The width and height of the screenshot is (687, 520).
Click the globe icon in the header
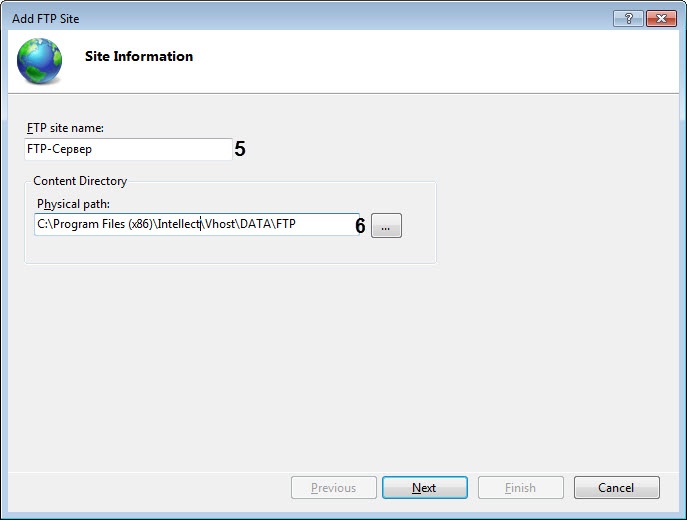pos(39,60)
